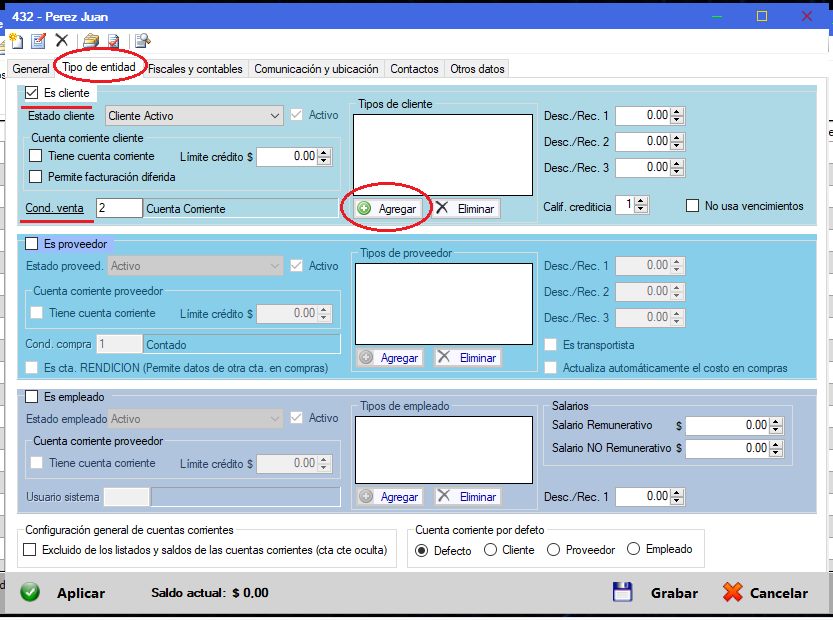Click Agregar under Tipos de empleado
Screen dimensions: 833x620
389,497
